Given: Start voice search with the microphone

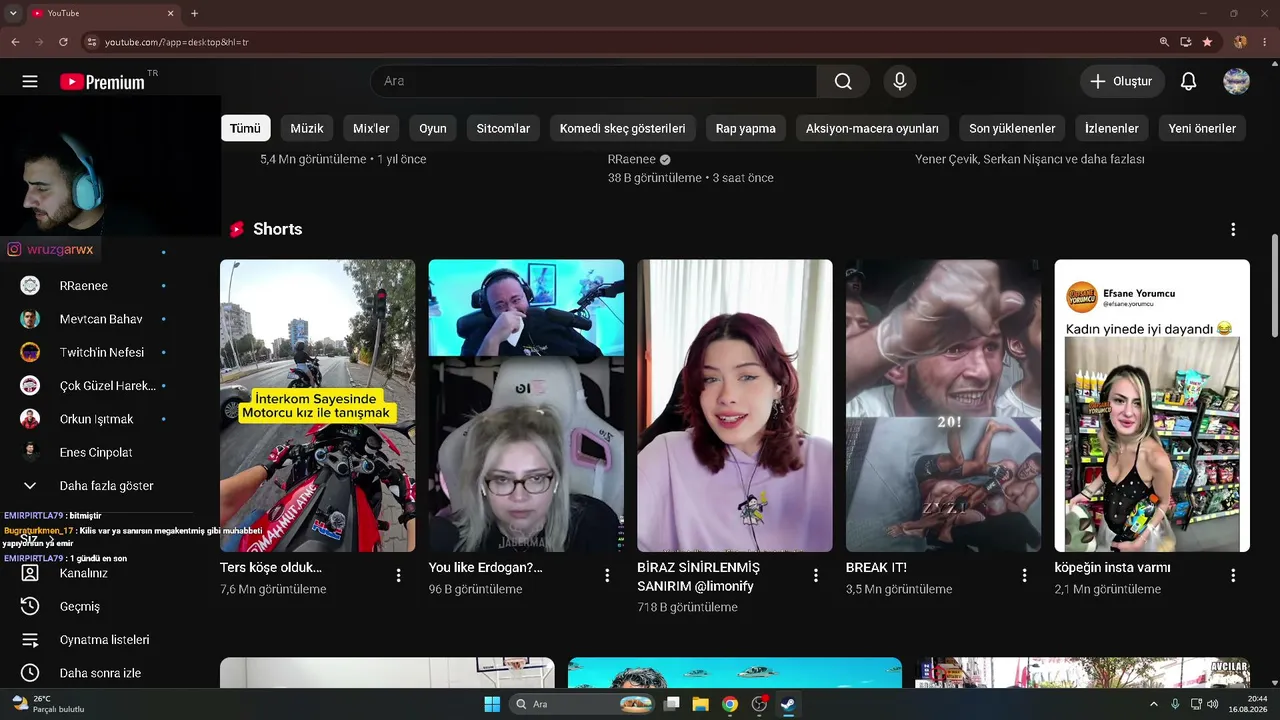Looking at the screenshot, I should 900,81.
